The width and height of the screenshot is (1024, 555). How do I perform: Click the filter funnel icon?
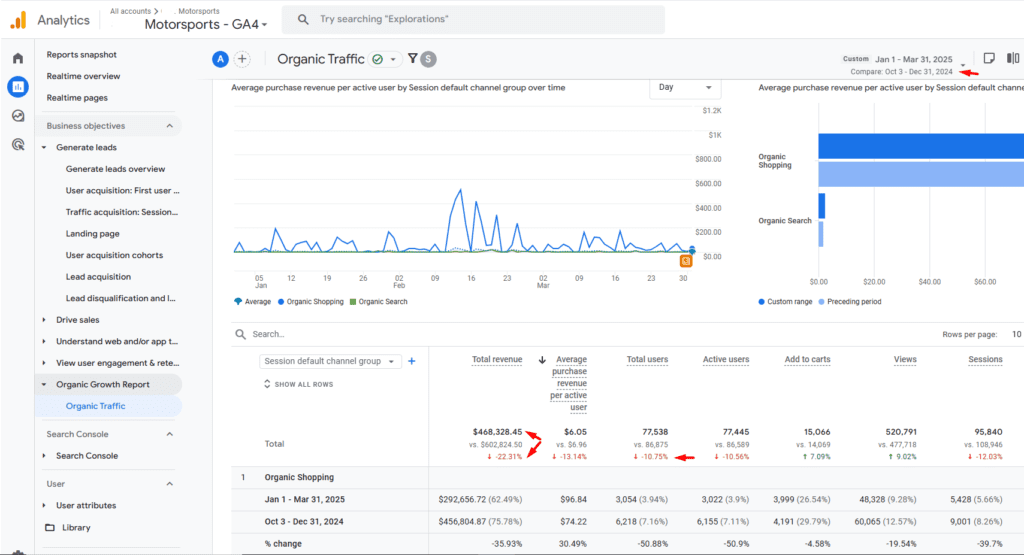[412, 60]
